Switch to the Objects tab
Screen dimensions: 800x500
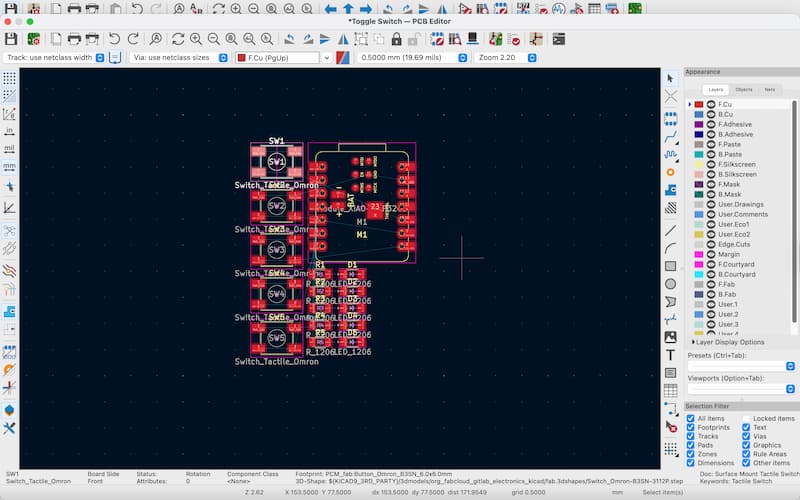point(742,89)
